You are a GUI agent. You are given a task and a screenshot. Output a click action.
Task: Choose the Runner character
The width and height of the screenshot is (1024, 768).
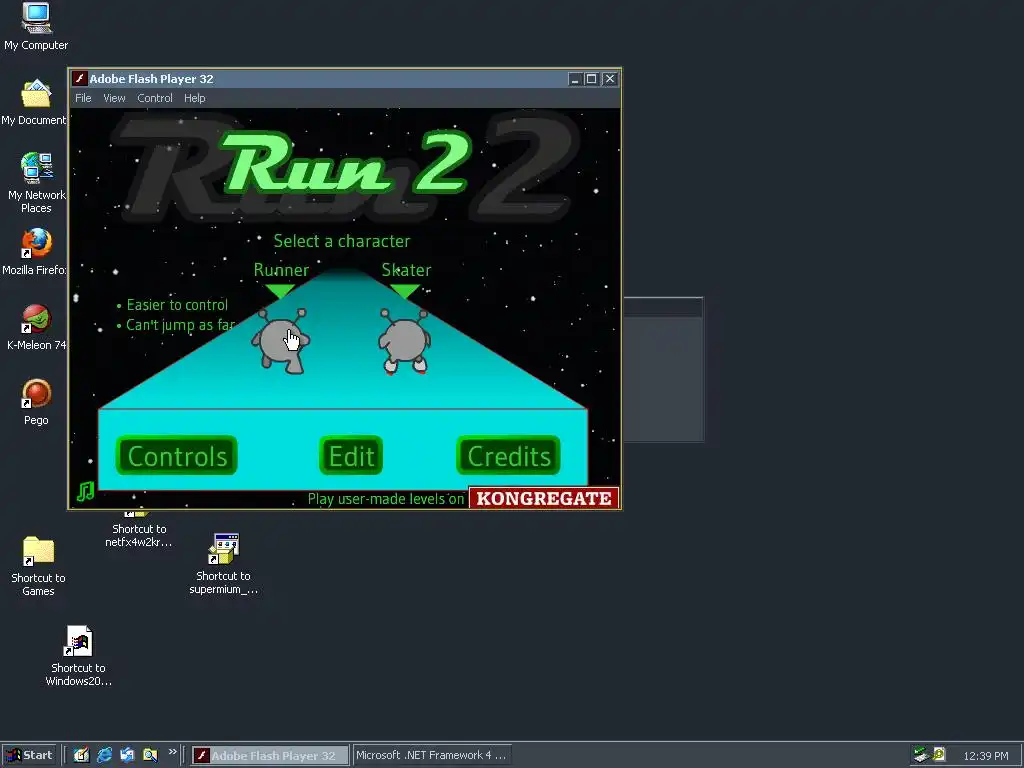[x=281, y=341]
